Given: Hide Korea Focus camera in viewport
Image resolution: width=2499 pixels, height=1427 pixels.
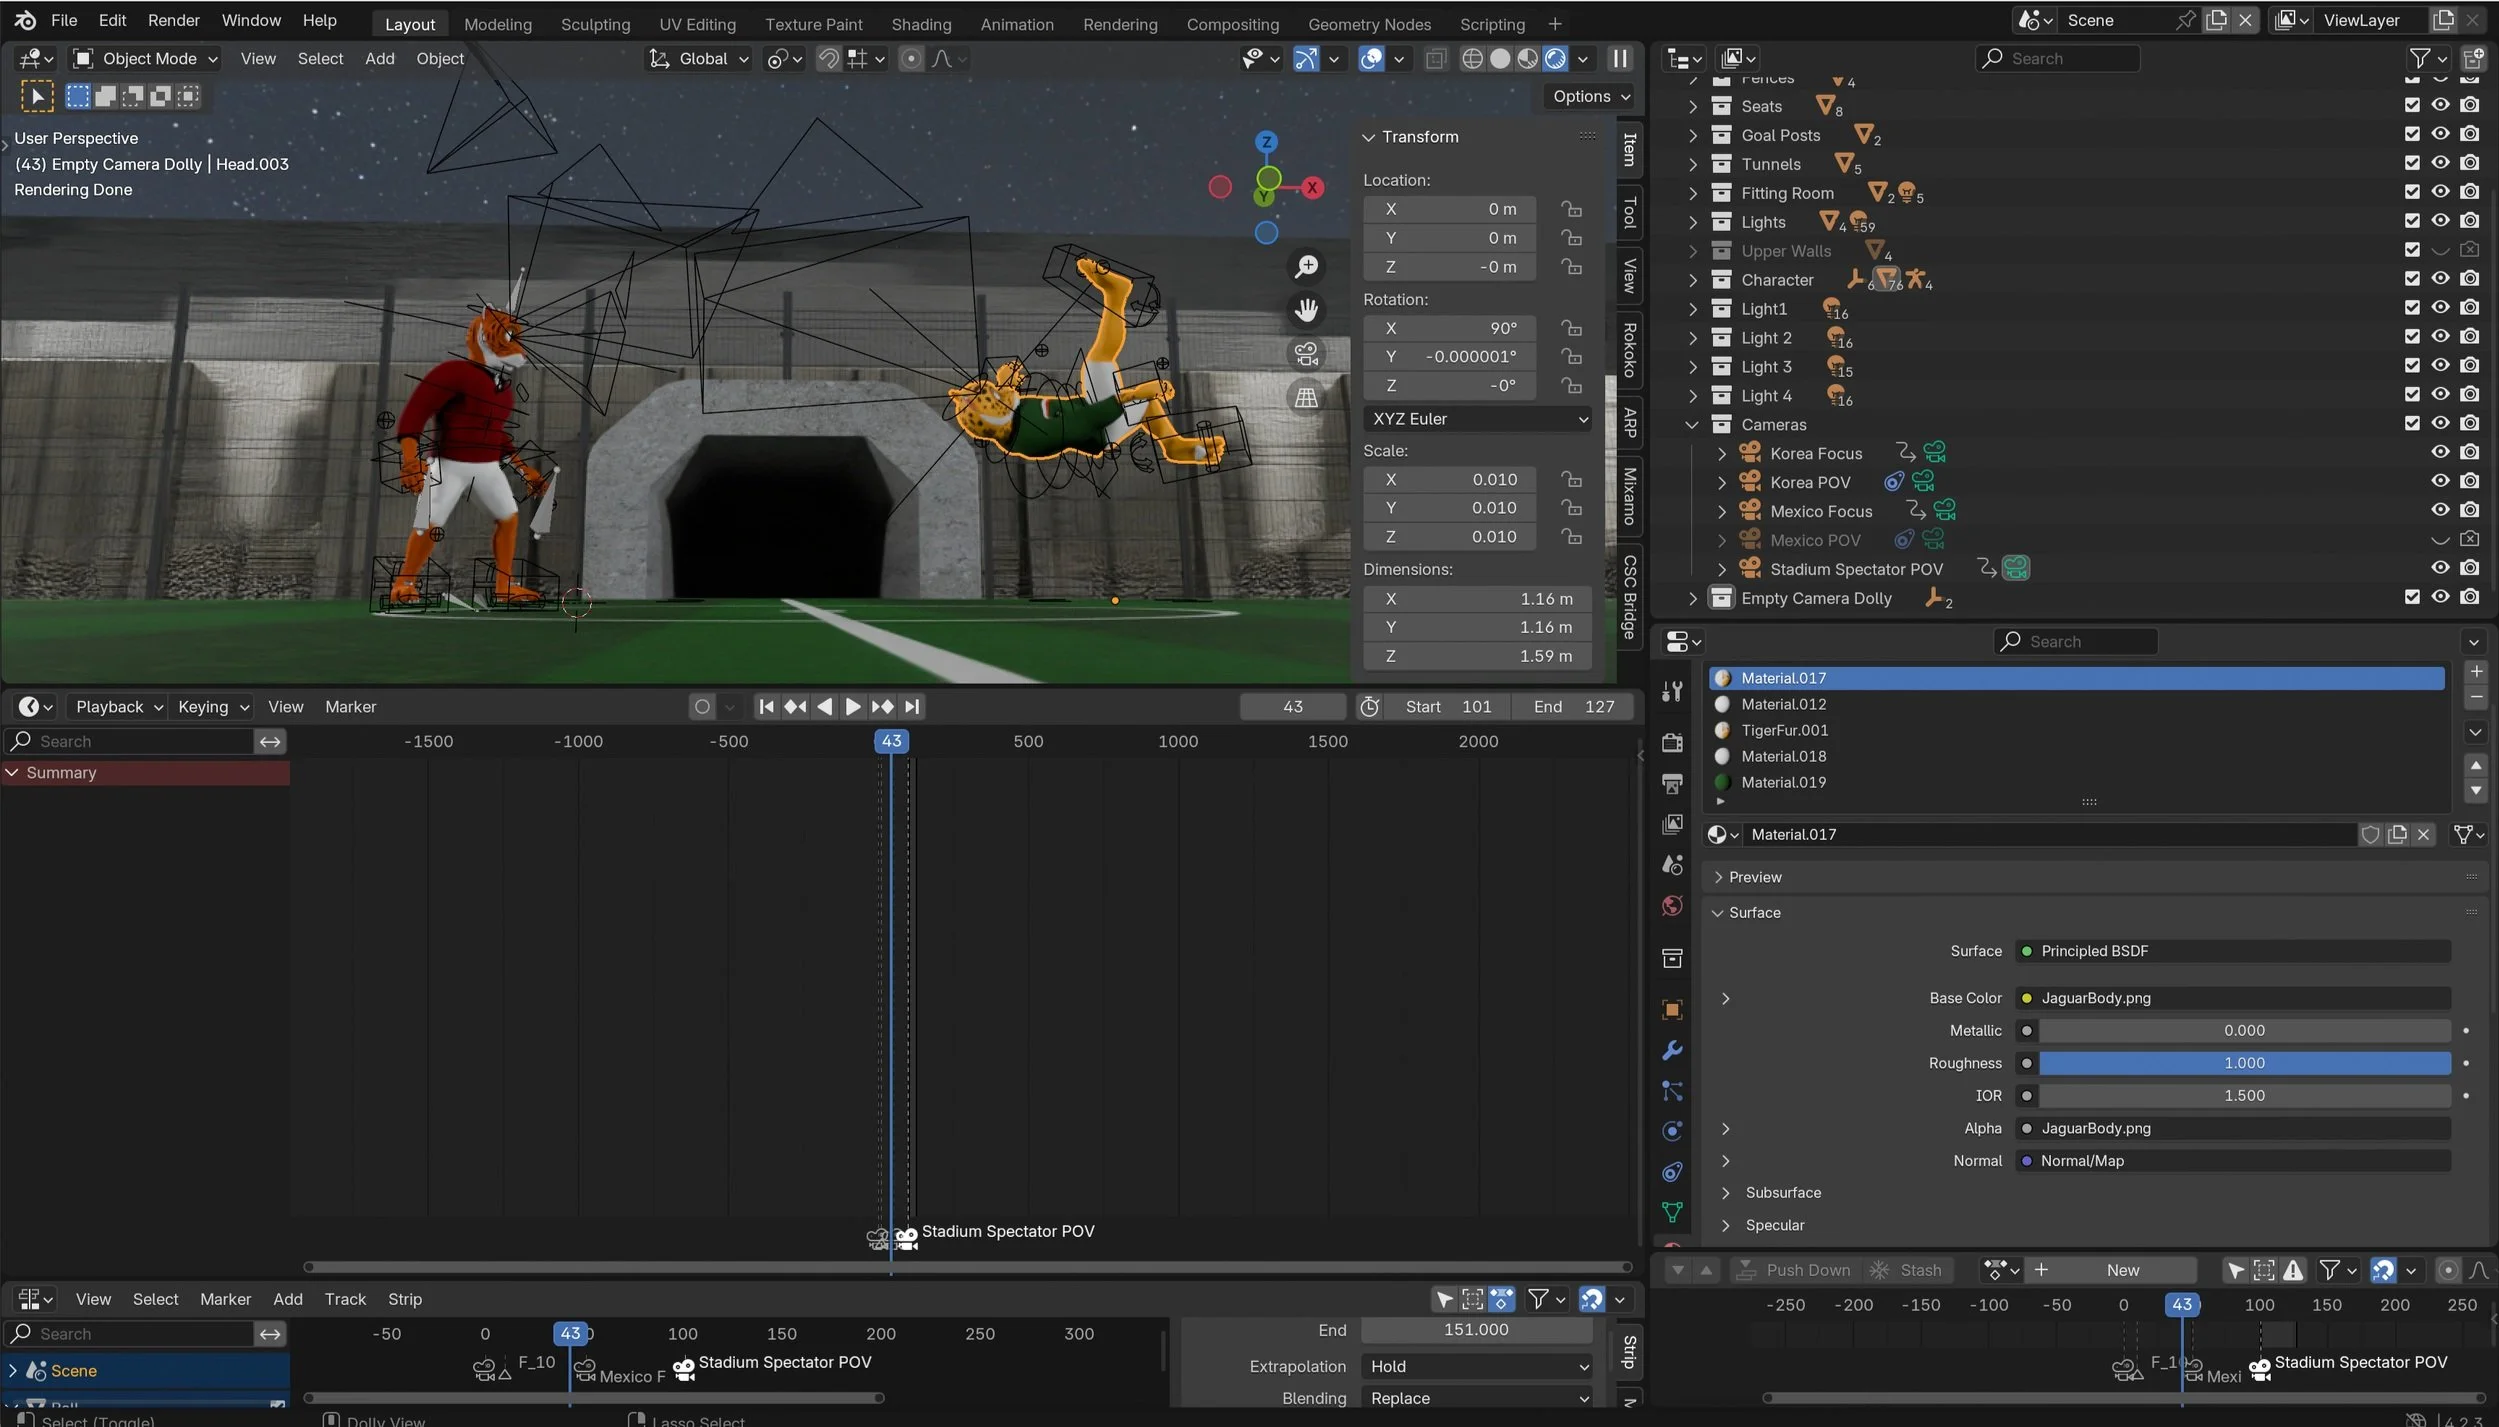Looking at the screenshot, I should point(2440,453).
